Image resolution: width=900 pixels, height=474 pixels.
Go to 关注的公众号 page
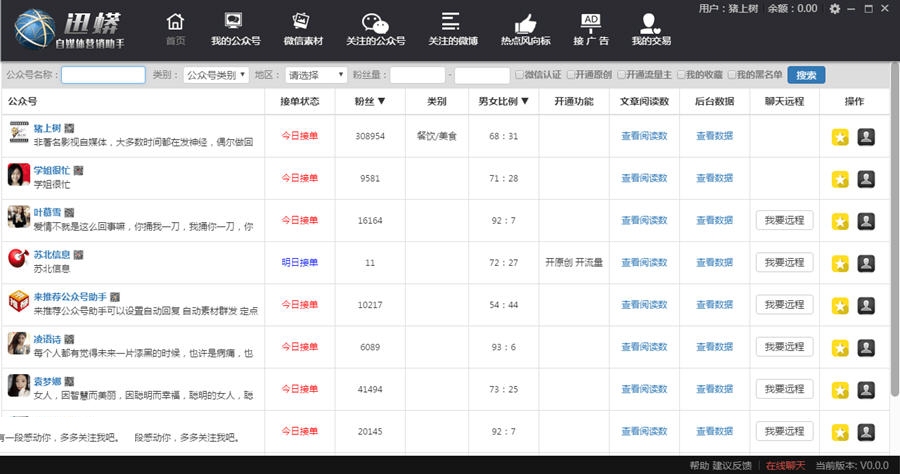coord(375,29)
